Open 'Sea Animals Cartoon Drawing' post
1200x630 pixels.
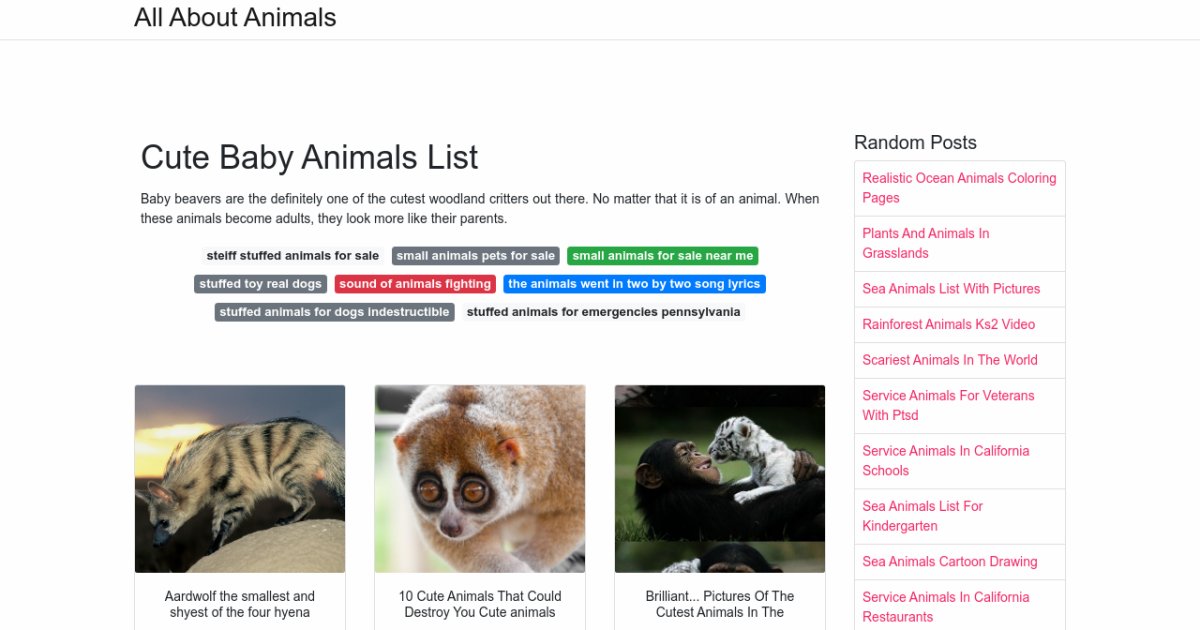949,562
